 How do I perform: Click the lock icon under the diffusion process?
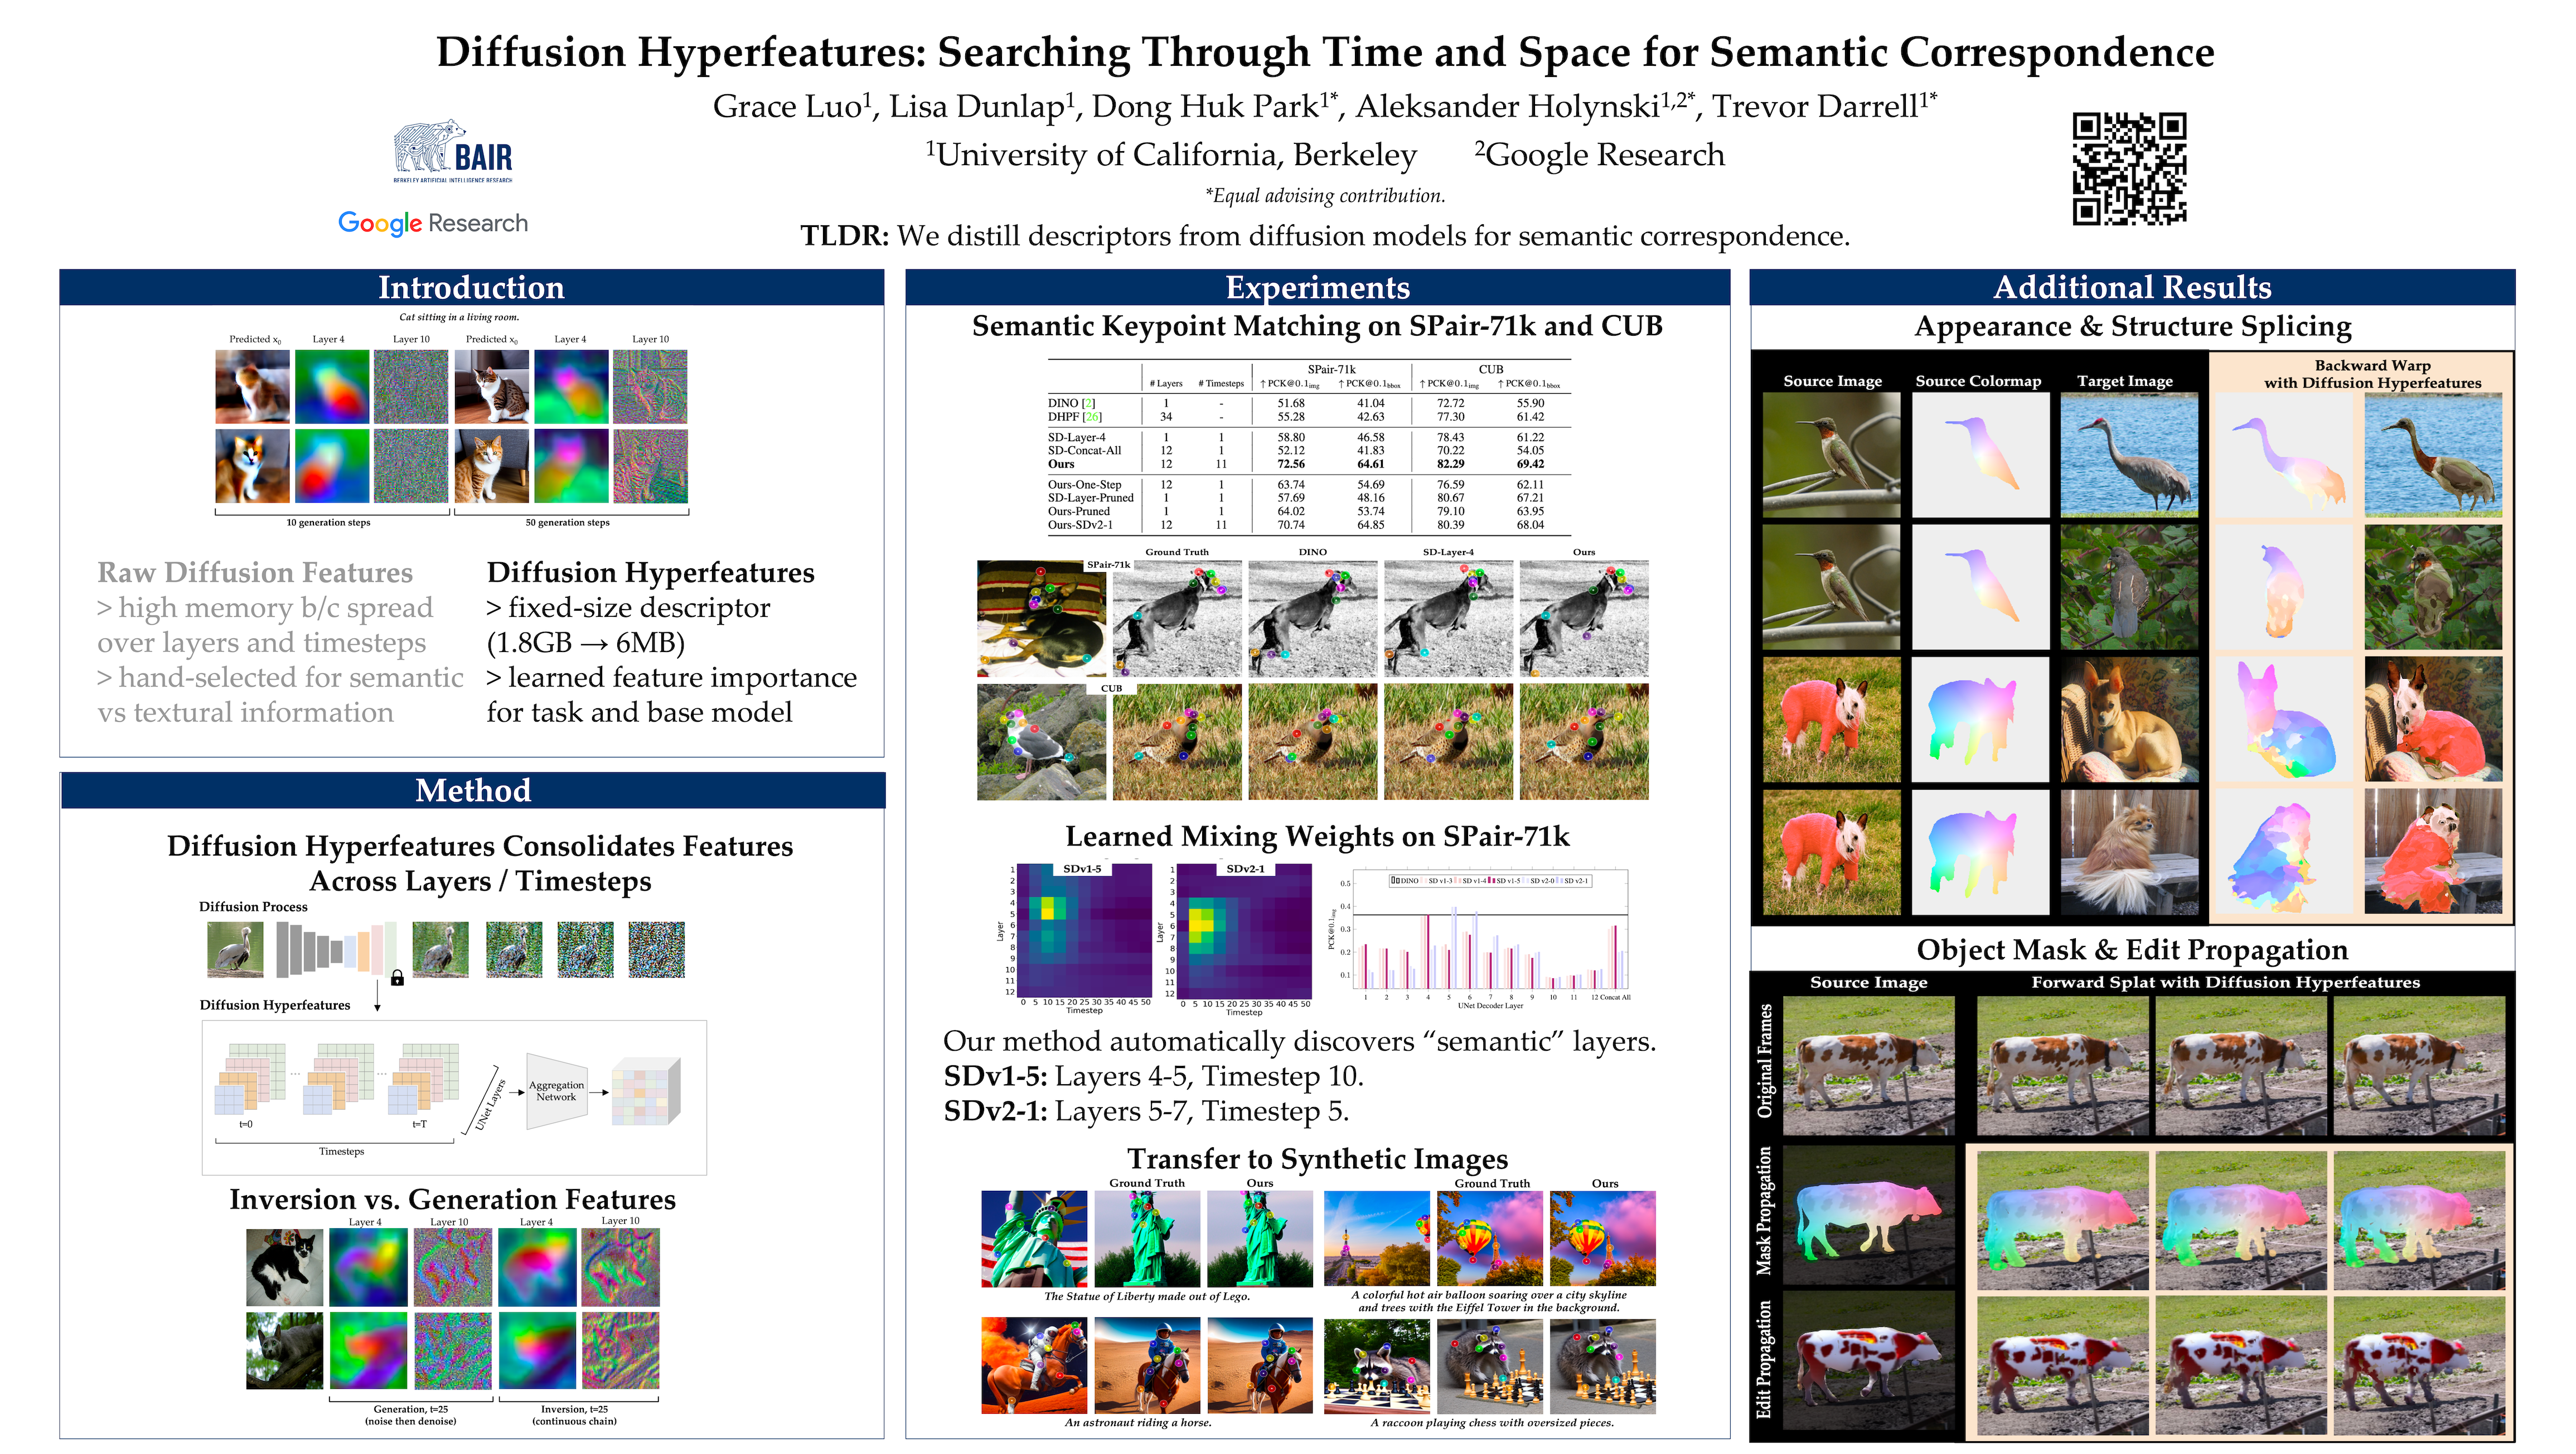point(397,978)
